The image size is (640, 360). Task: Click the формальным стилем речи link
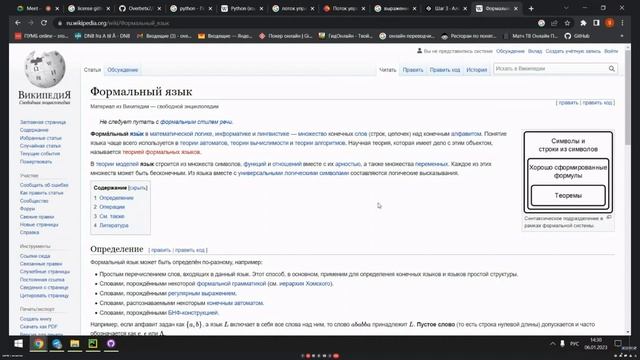196,122
